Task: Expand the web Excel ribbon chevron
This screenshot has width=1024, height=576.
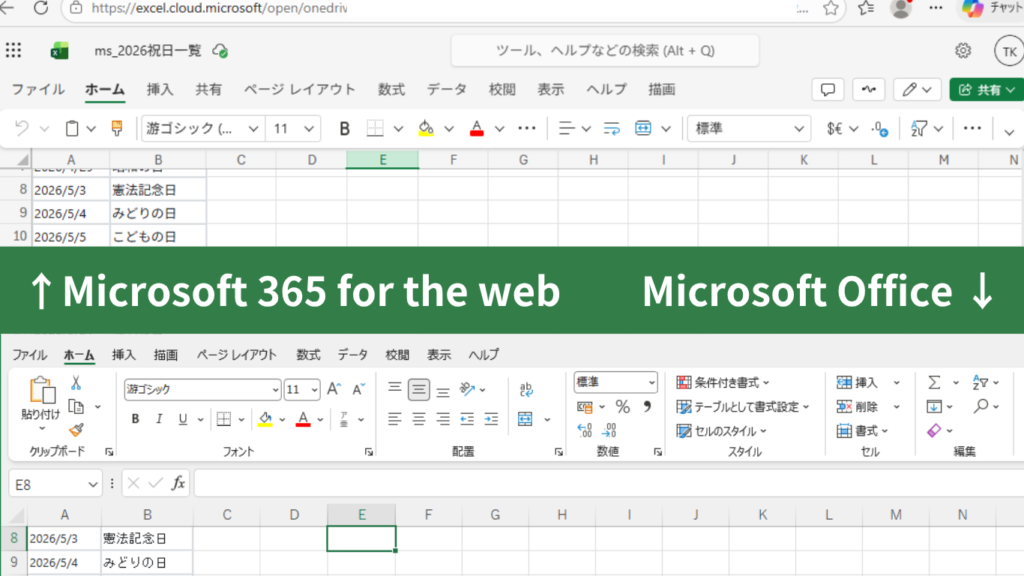Action: pos(1009,132)
